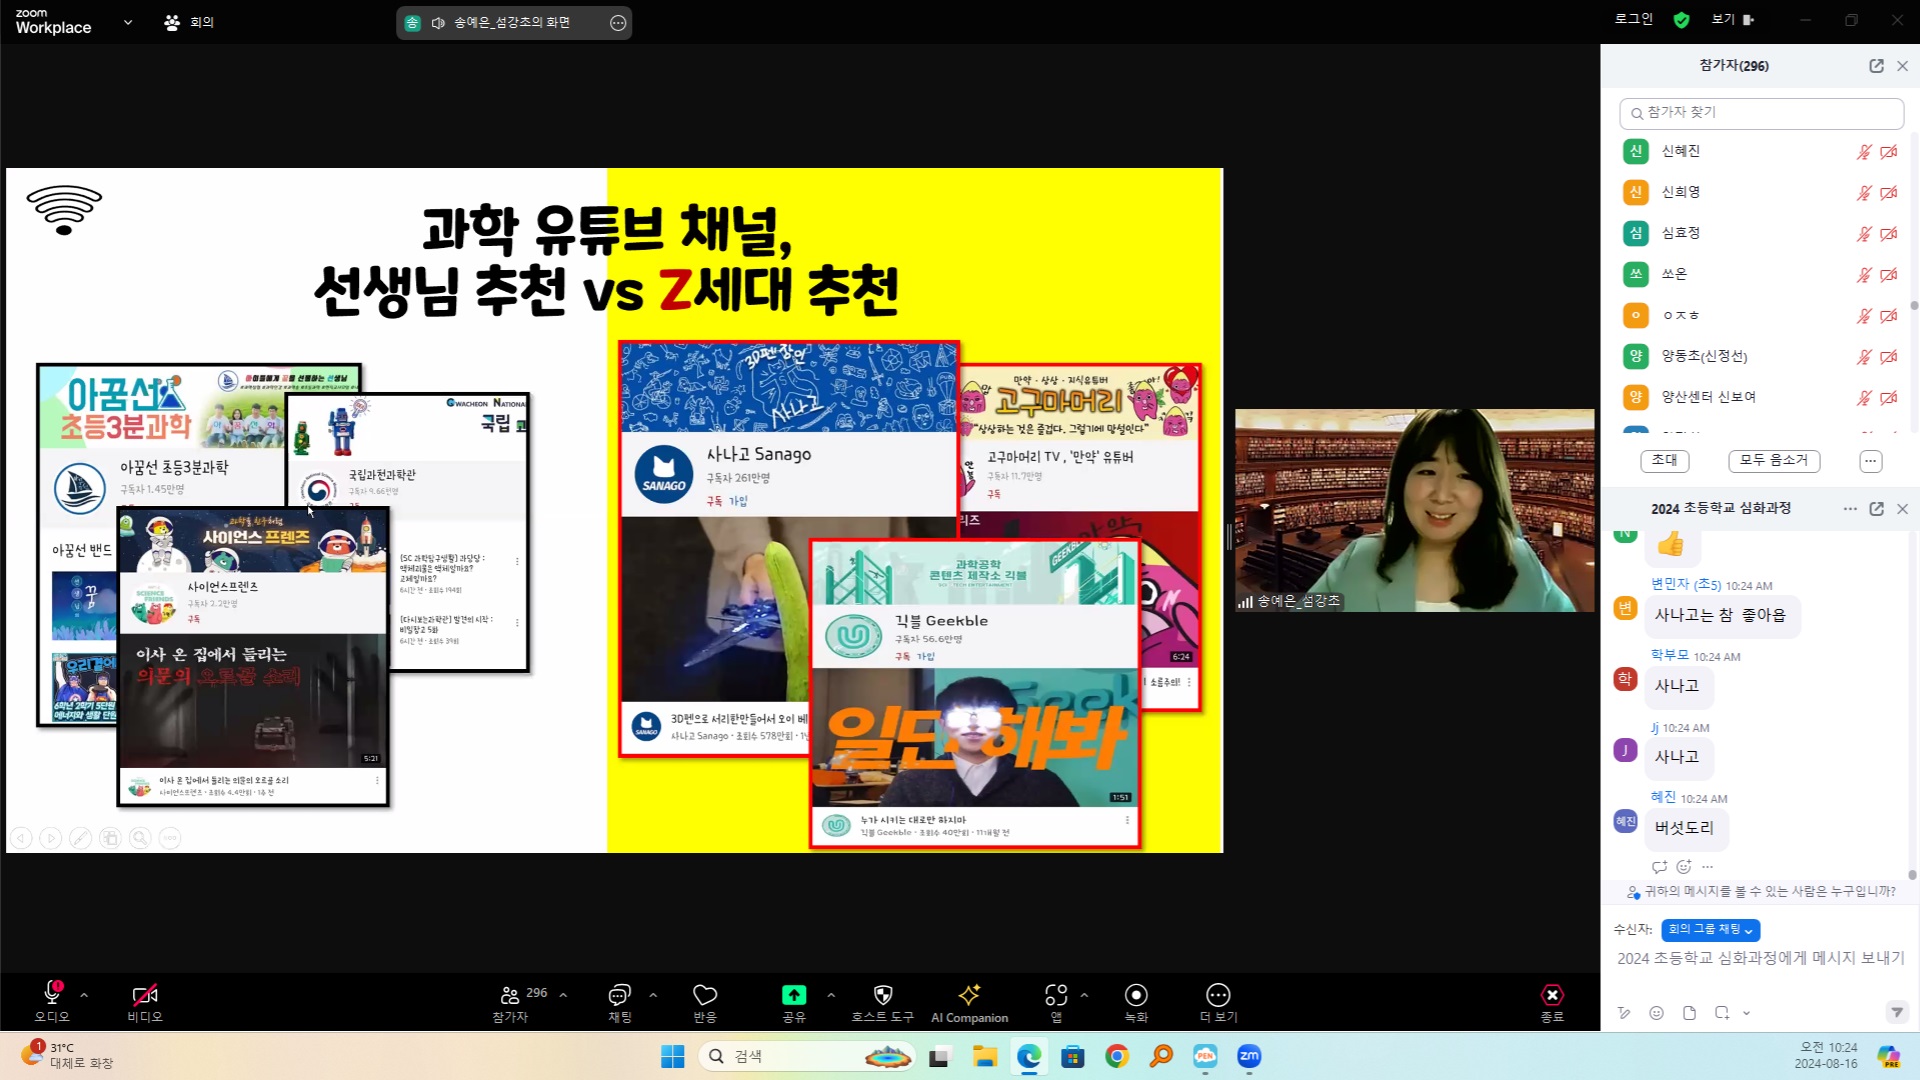This screenshot has width=1920, height=1080.
Task: Toggle mute icon for 양동초(신정선)
Action: [1864, 357]
